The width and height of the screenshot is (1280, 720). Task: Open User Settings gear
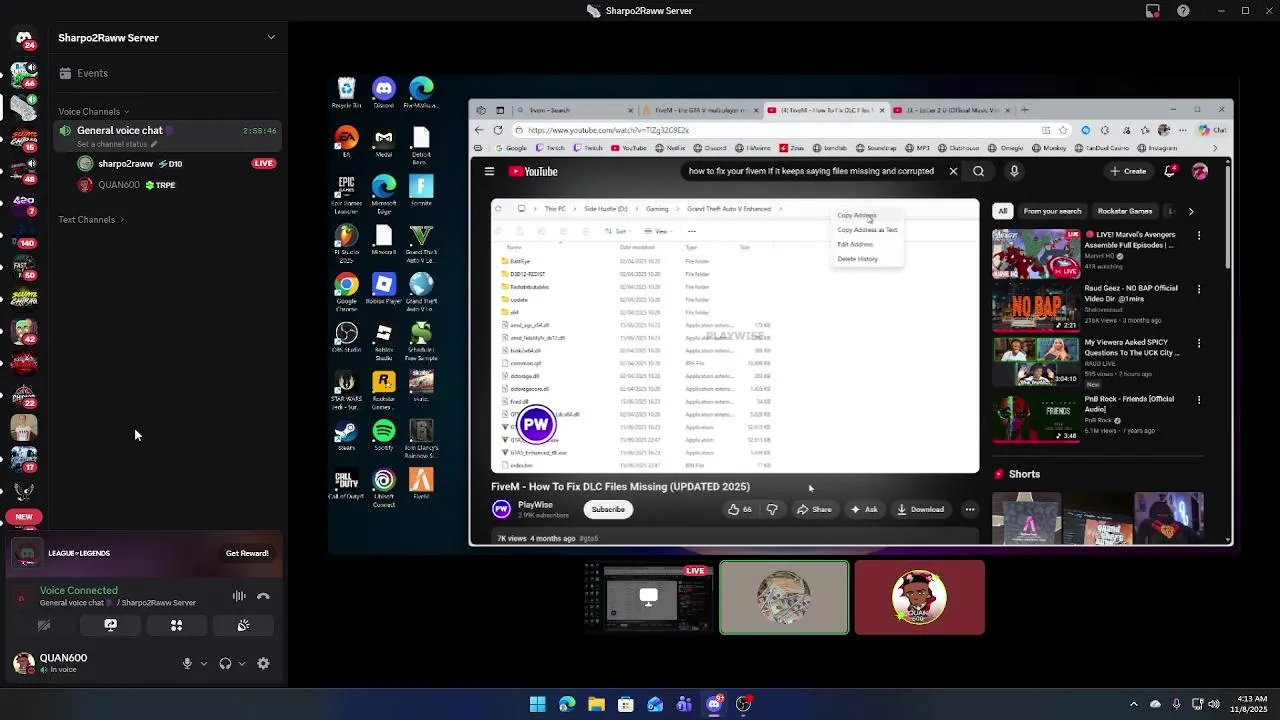click(x=263, y=663)
